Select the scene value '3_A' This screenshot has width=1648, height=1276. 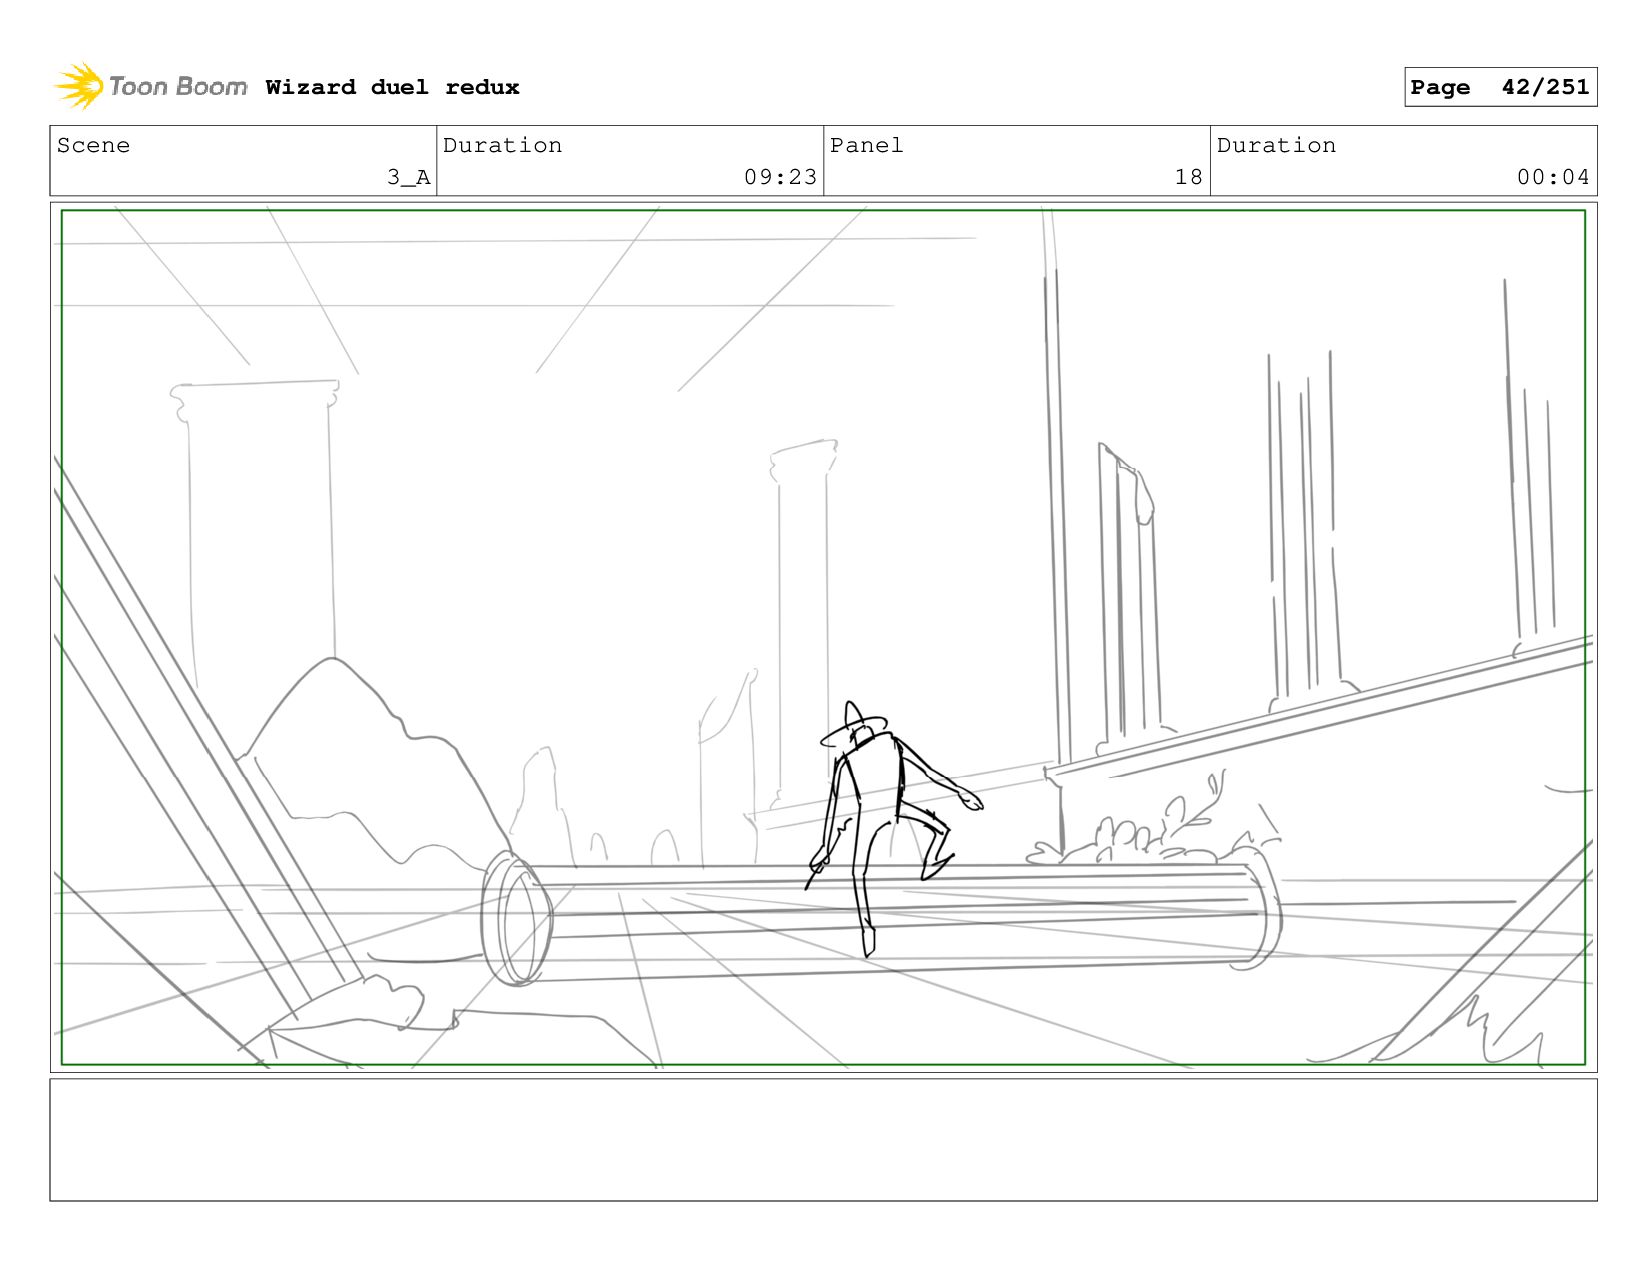click(409, 177)
